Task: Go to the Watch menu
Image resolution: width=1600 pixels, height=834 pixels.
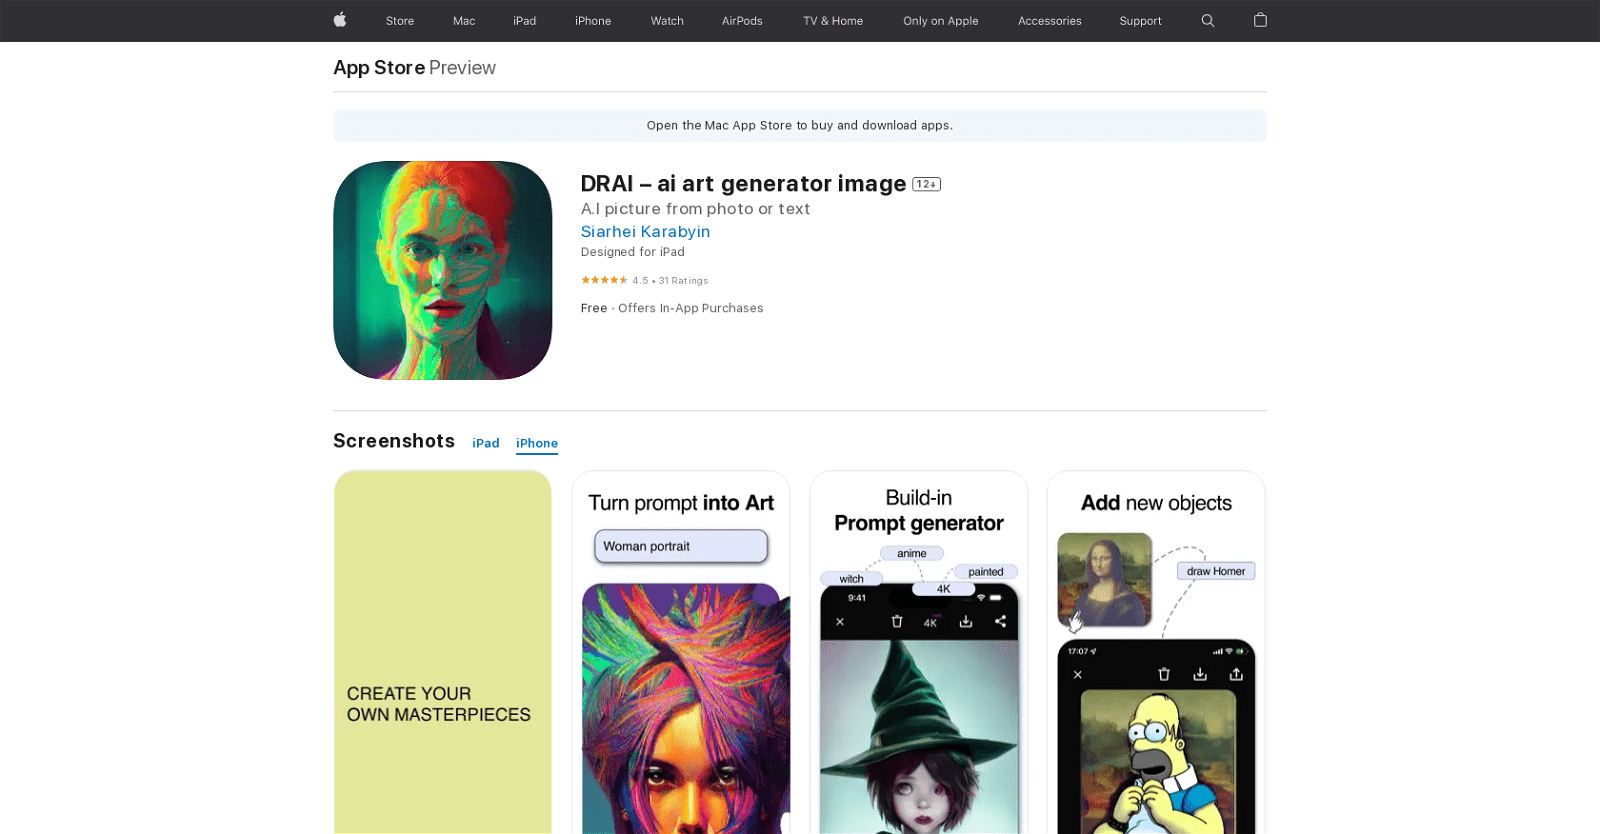Action: point(667,21)
